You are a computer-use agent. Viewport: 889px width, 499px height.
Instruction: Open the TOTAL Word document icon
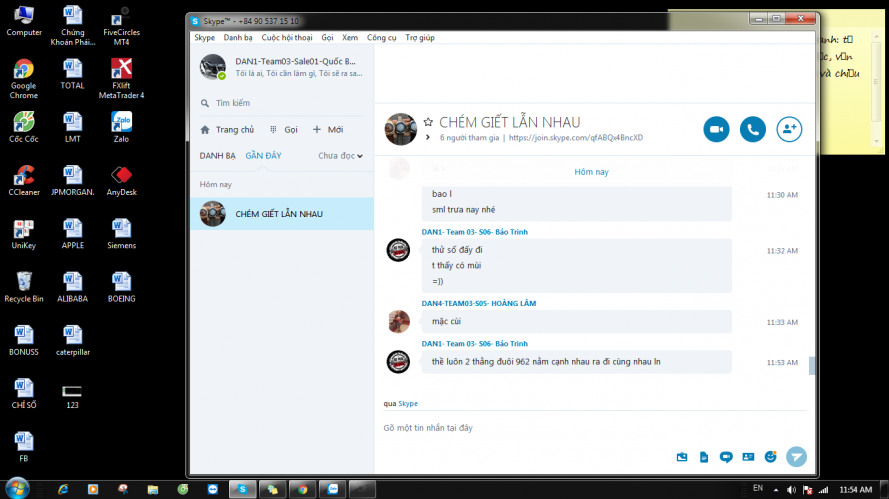[73, 74]
